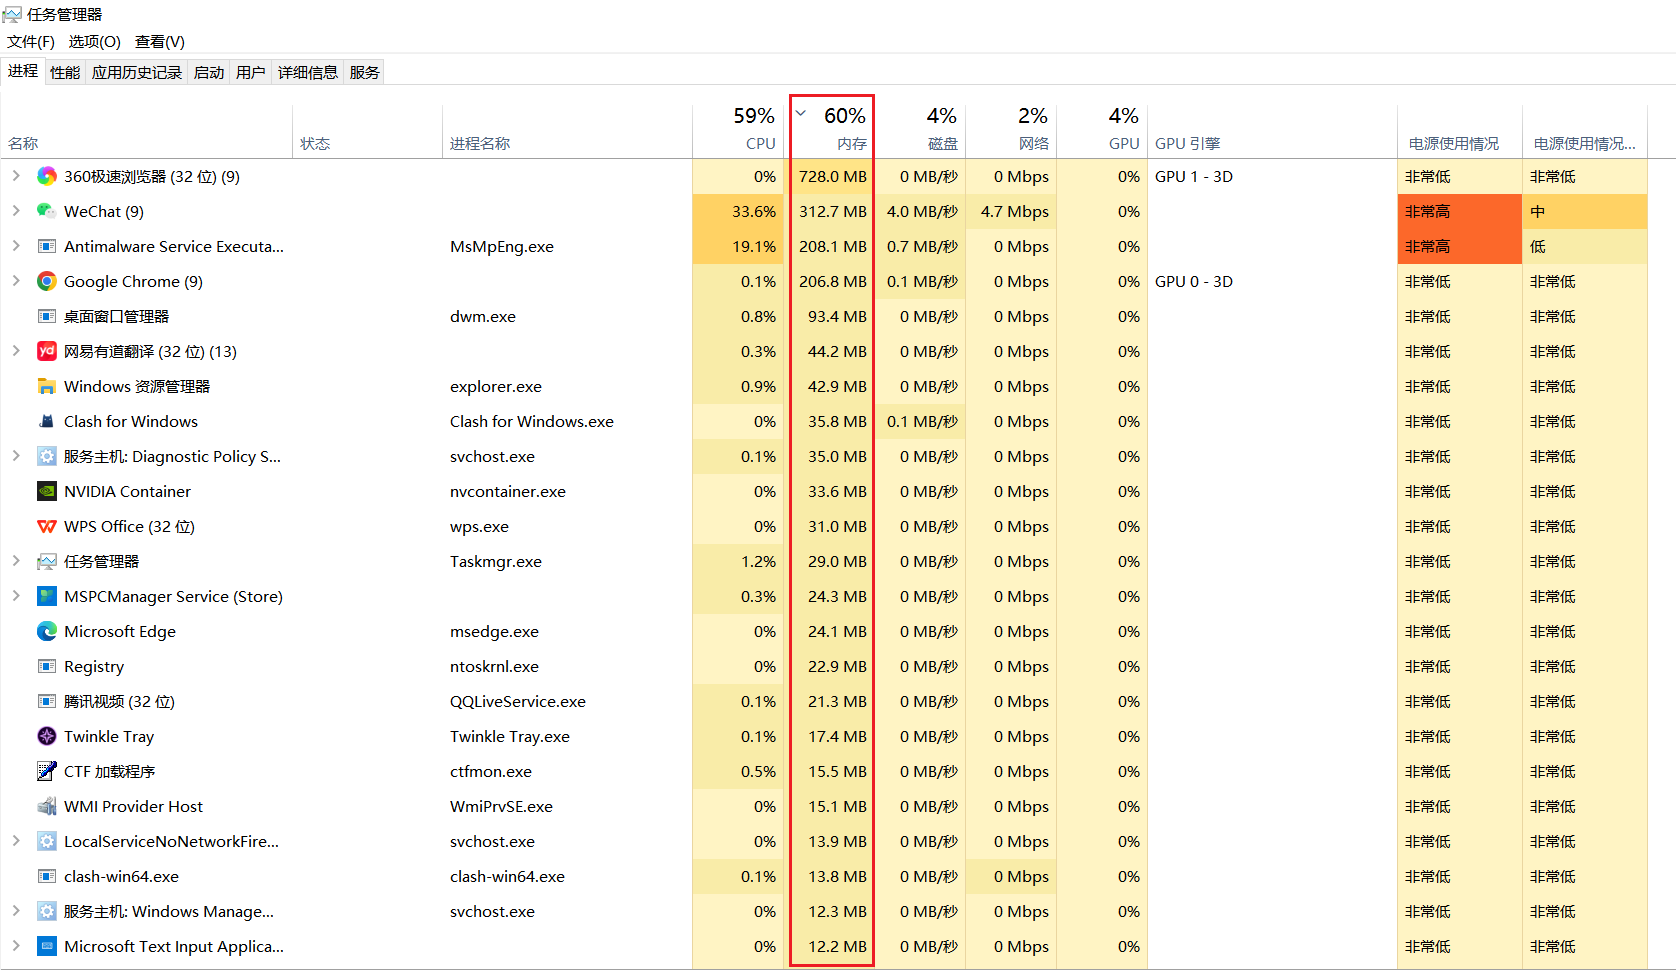Viewport: 1676px width, 972px height.
Task: Click WeChat's 33.6% CPU value
Action: (754, 212)
